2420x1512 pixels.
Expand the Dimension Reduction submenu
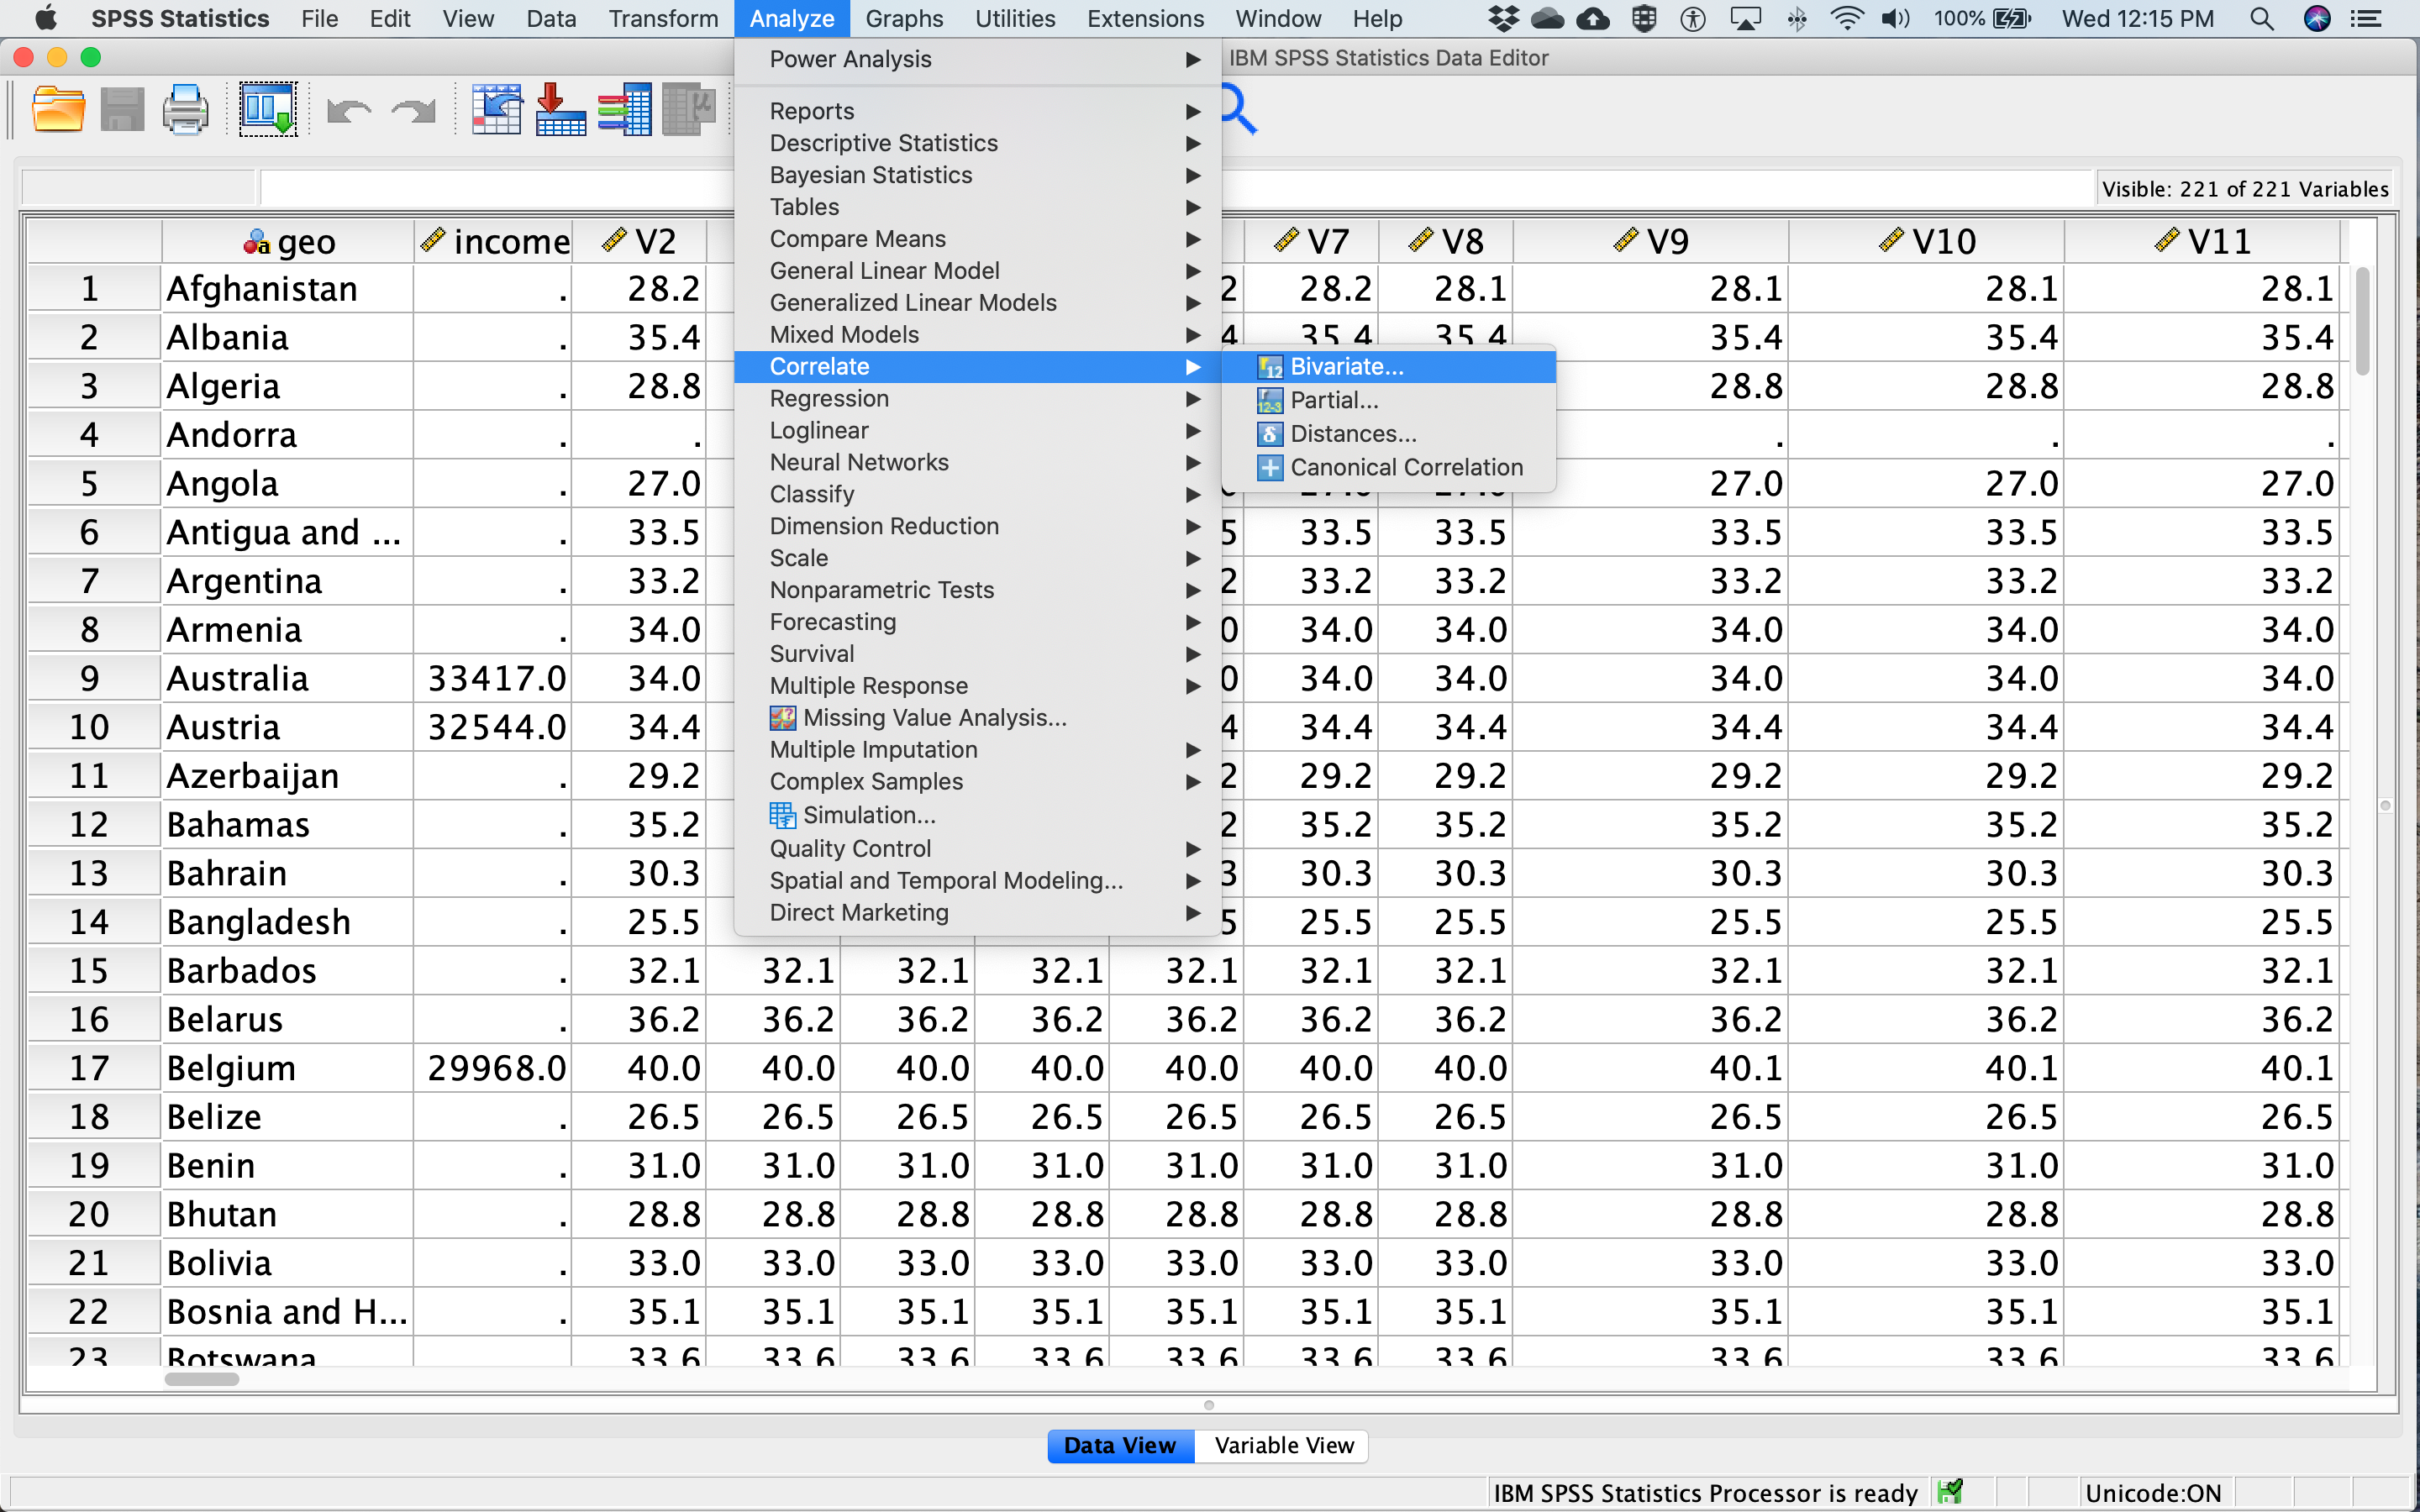[977, 526]
